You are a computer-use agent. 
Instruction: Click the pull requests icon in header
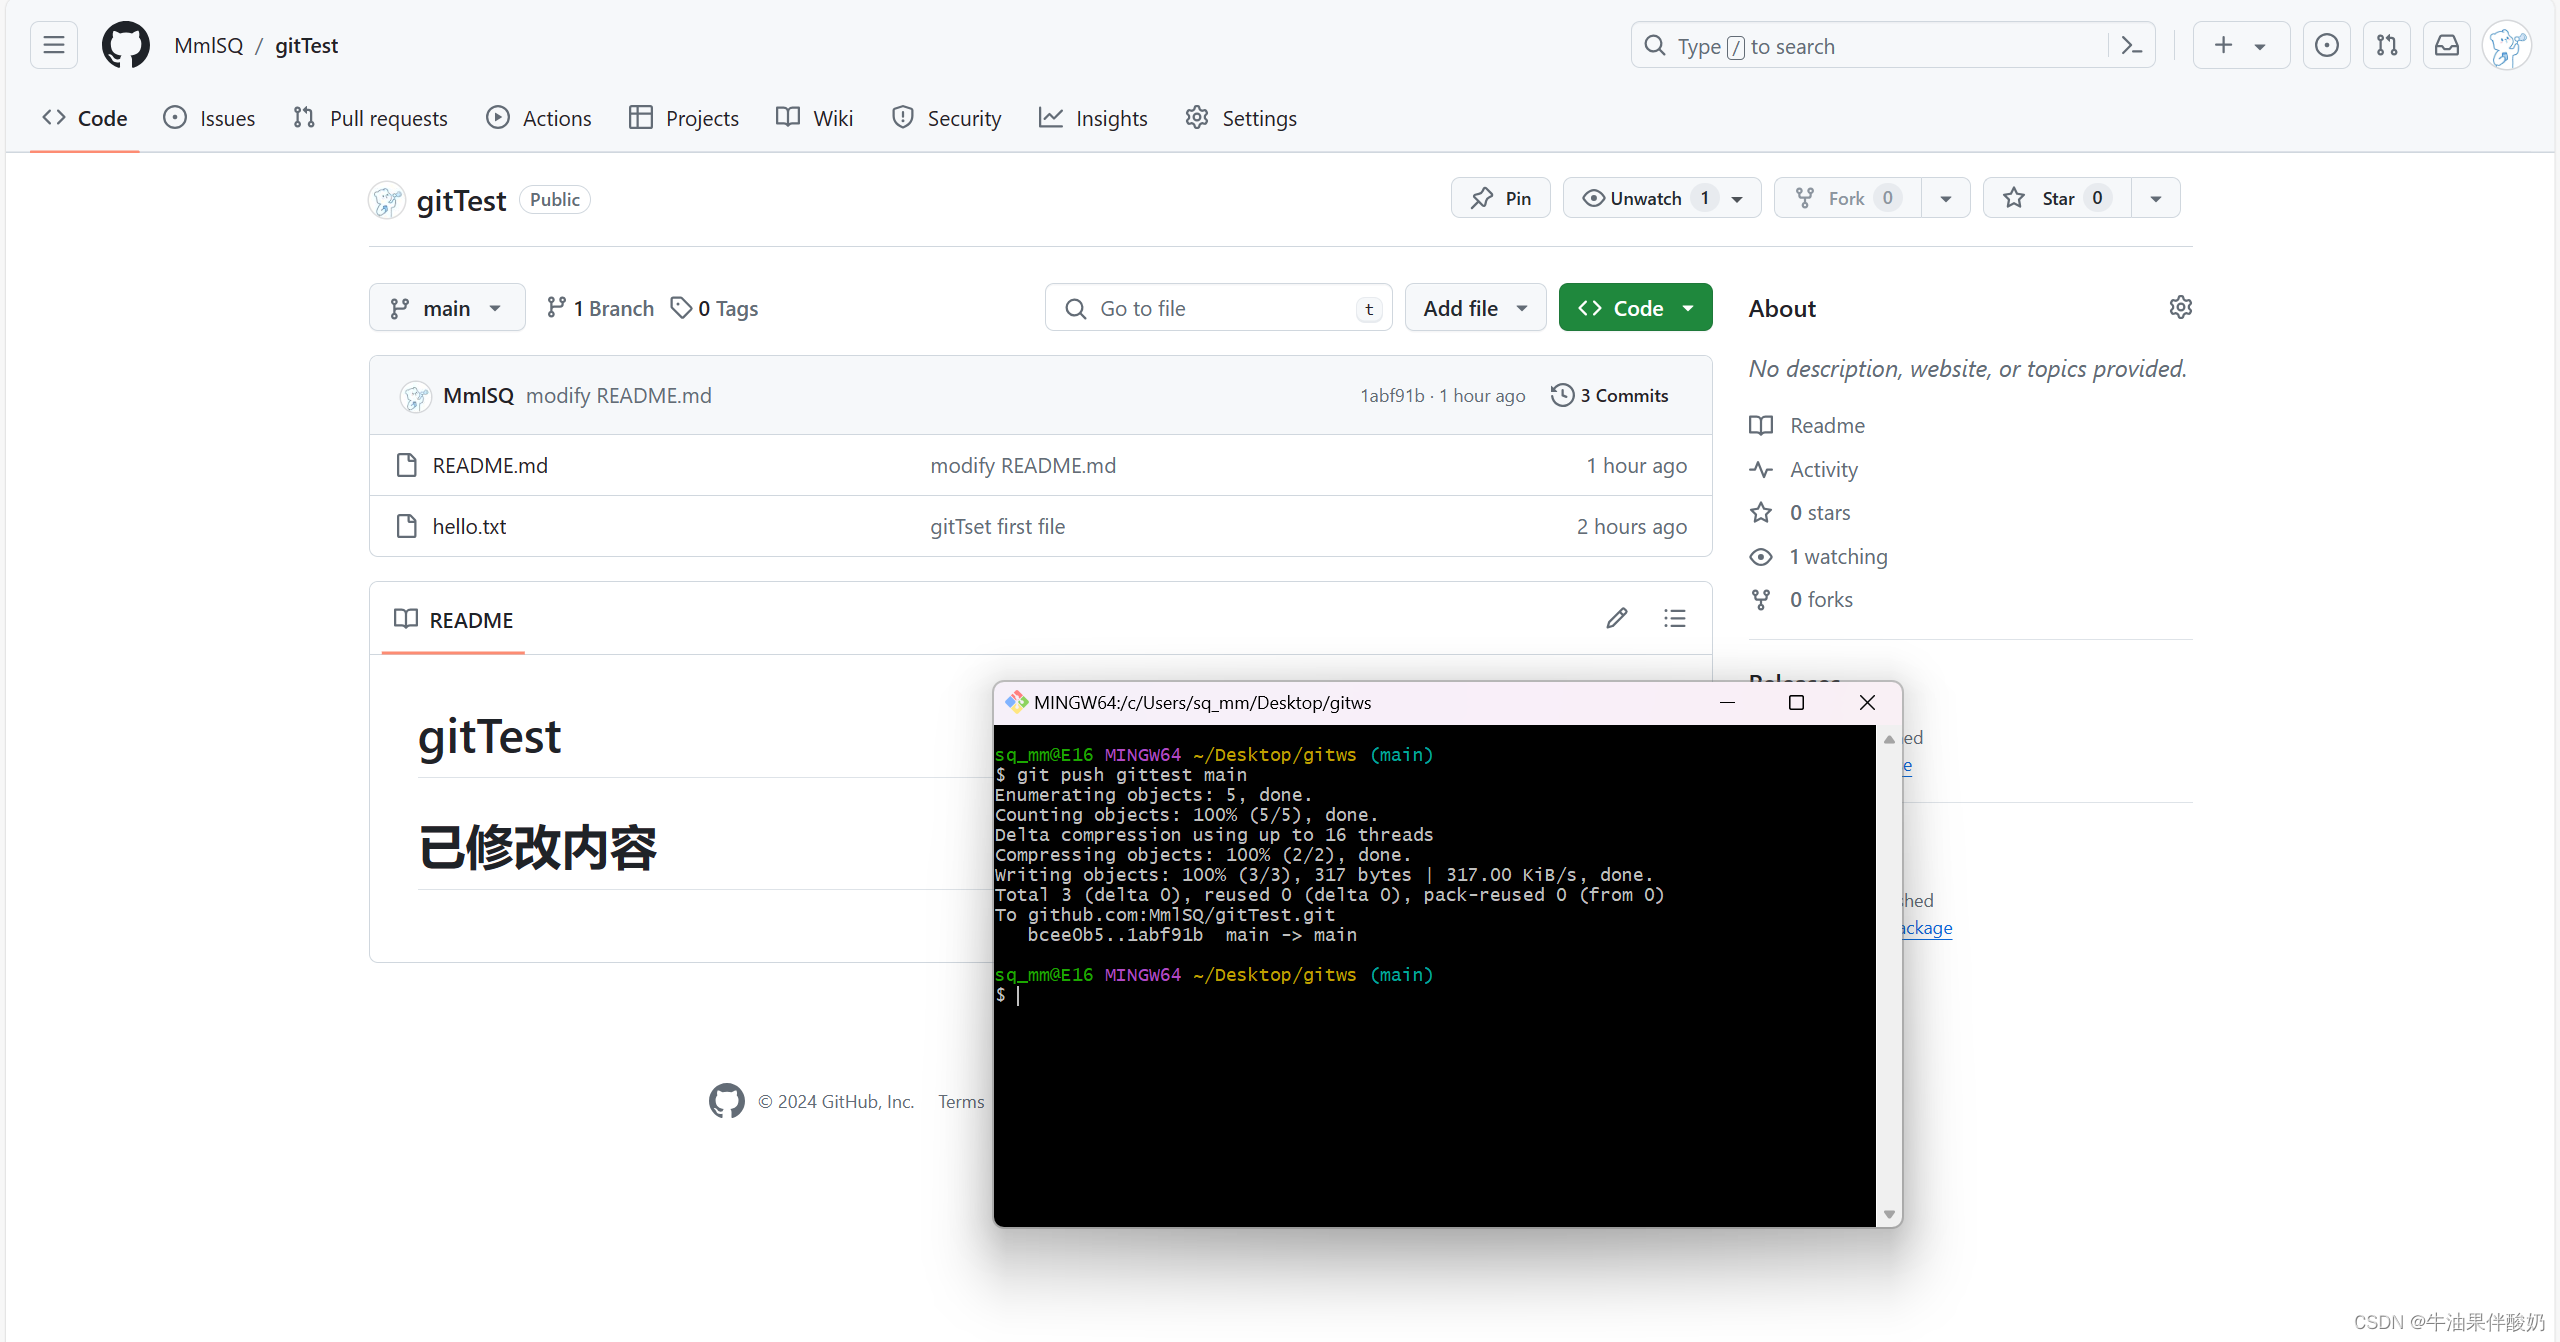point(2387,46)
